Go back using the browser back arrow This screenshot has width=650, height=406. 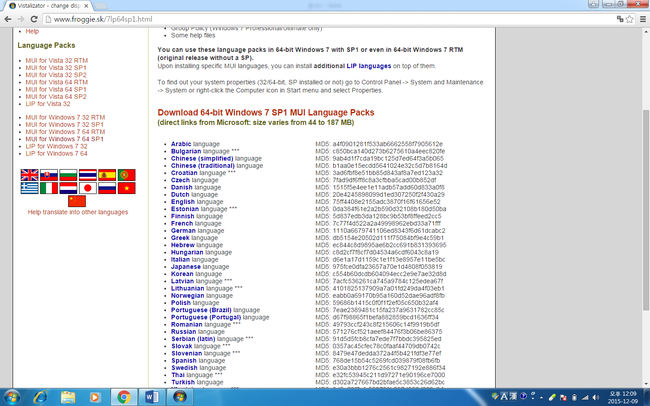coord(7,19)
